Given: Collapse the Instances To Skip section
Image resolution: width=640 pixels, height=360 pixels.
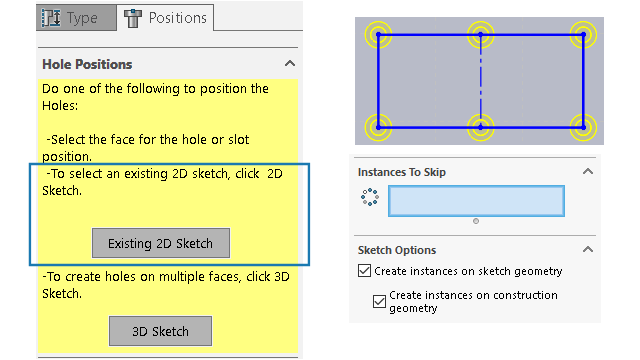Looking at the screenshot, I should (x=588, y=171).
